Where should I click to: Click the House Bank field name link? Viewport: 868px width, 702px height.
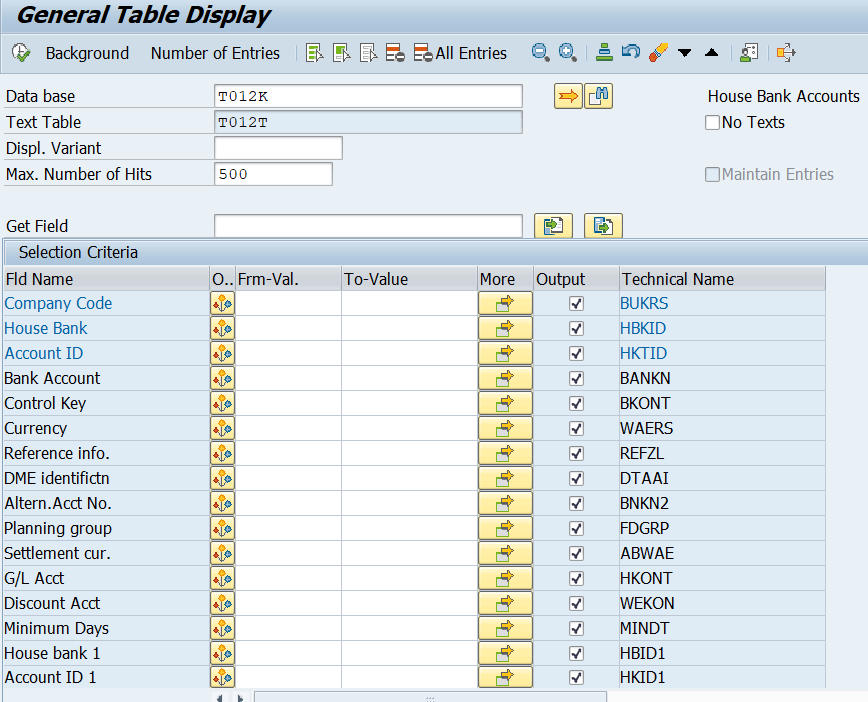[x=46, y=328]
